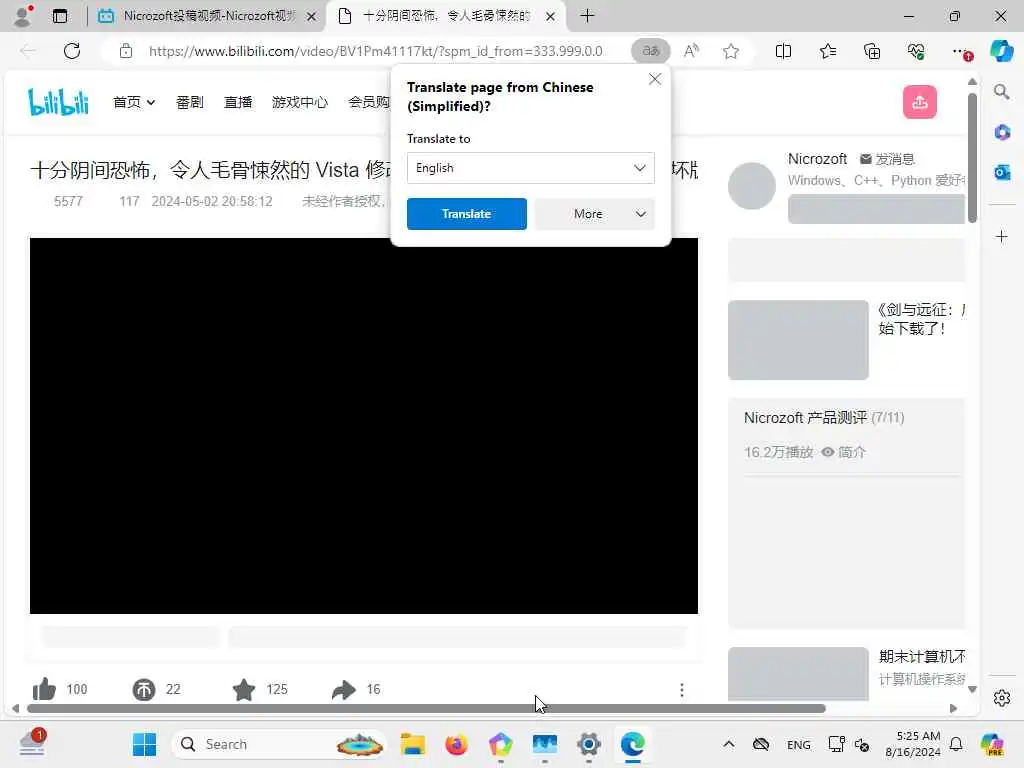Open the 番剧 menu item
The image size is (1024, 768).
189,102
